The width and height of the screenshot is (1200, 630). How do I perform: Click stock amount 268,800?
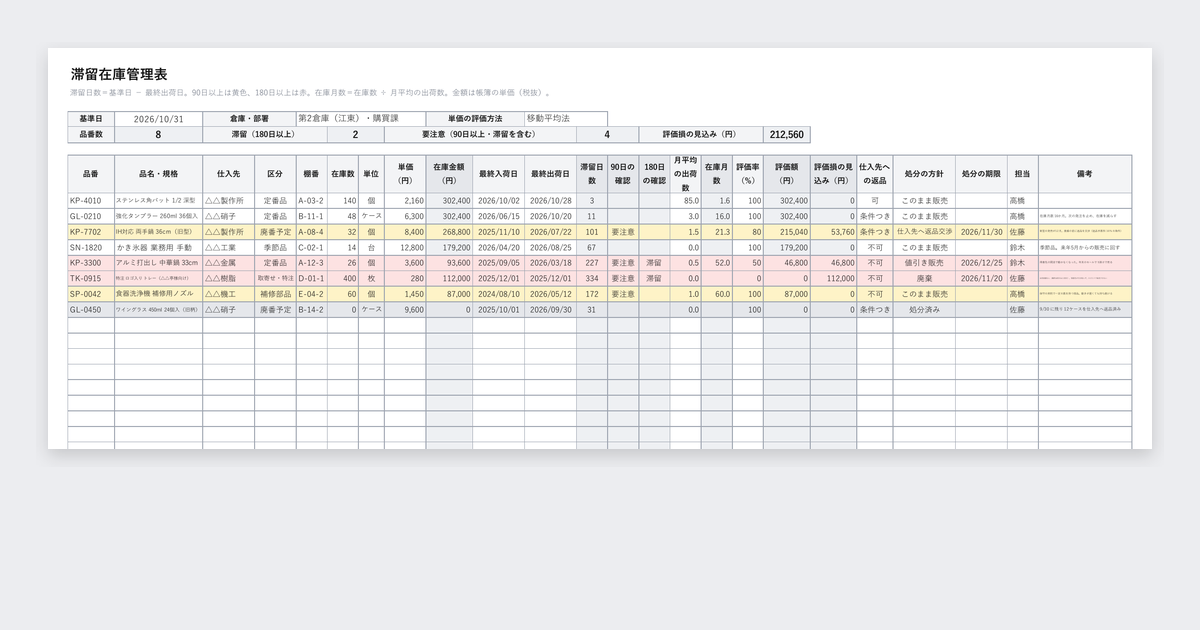449,231
